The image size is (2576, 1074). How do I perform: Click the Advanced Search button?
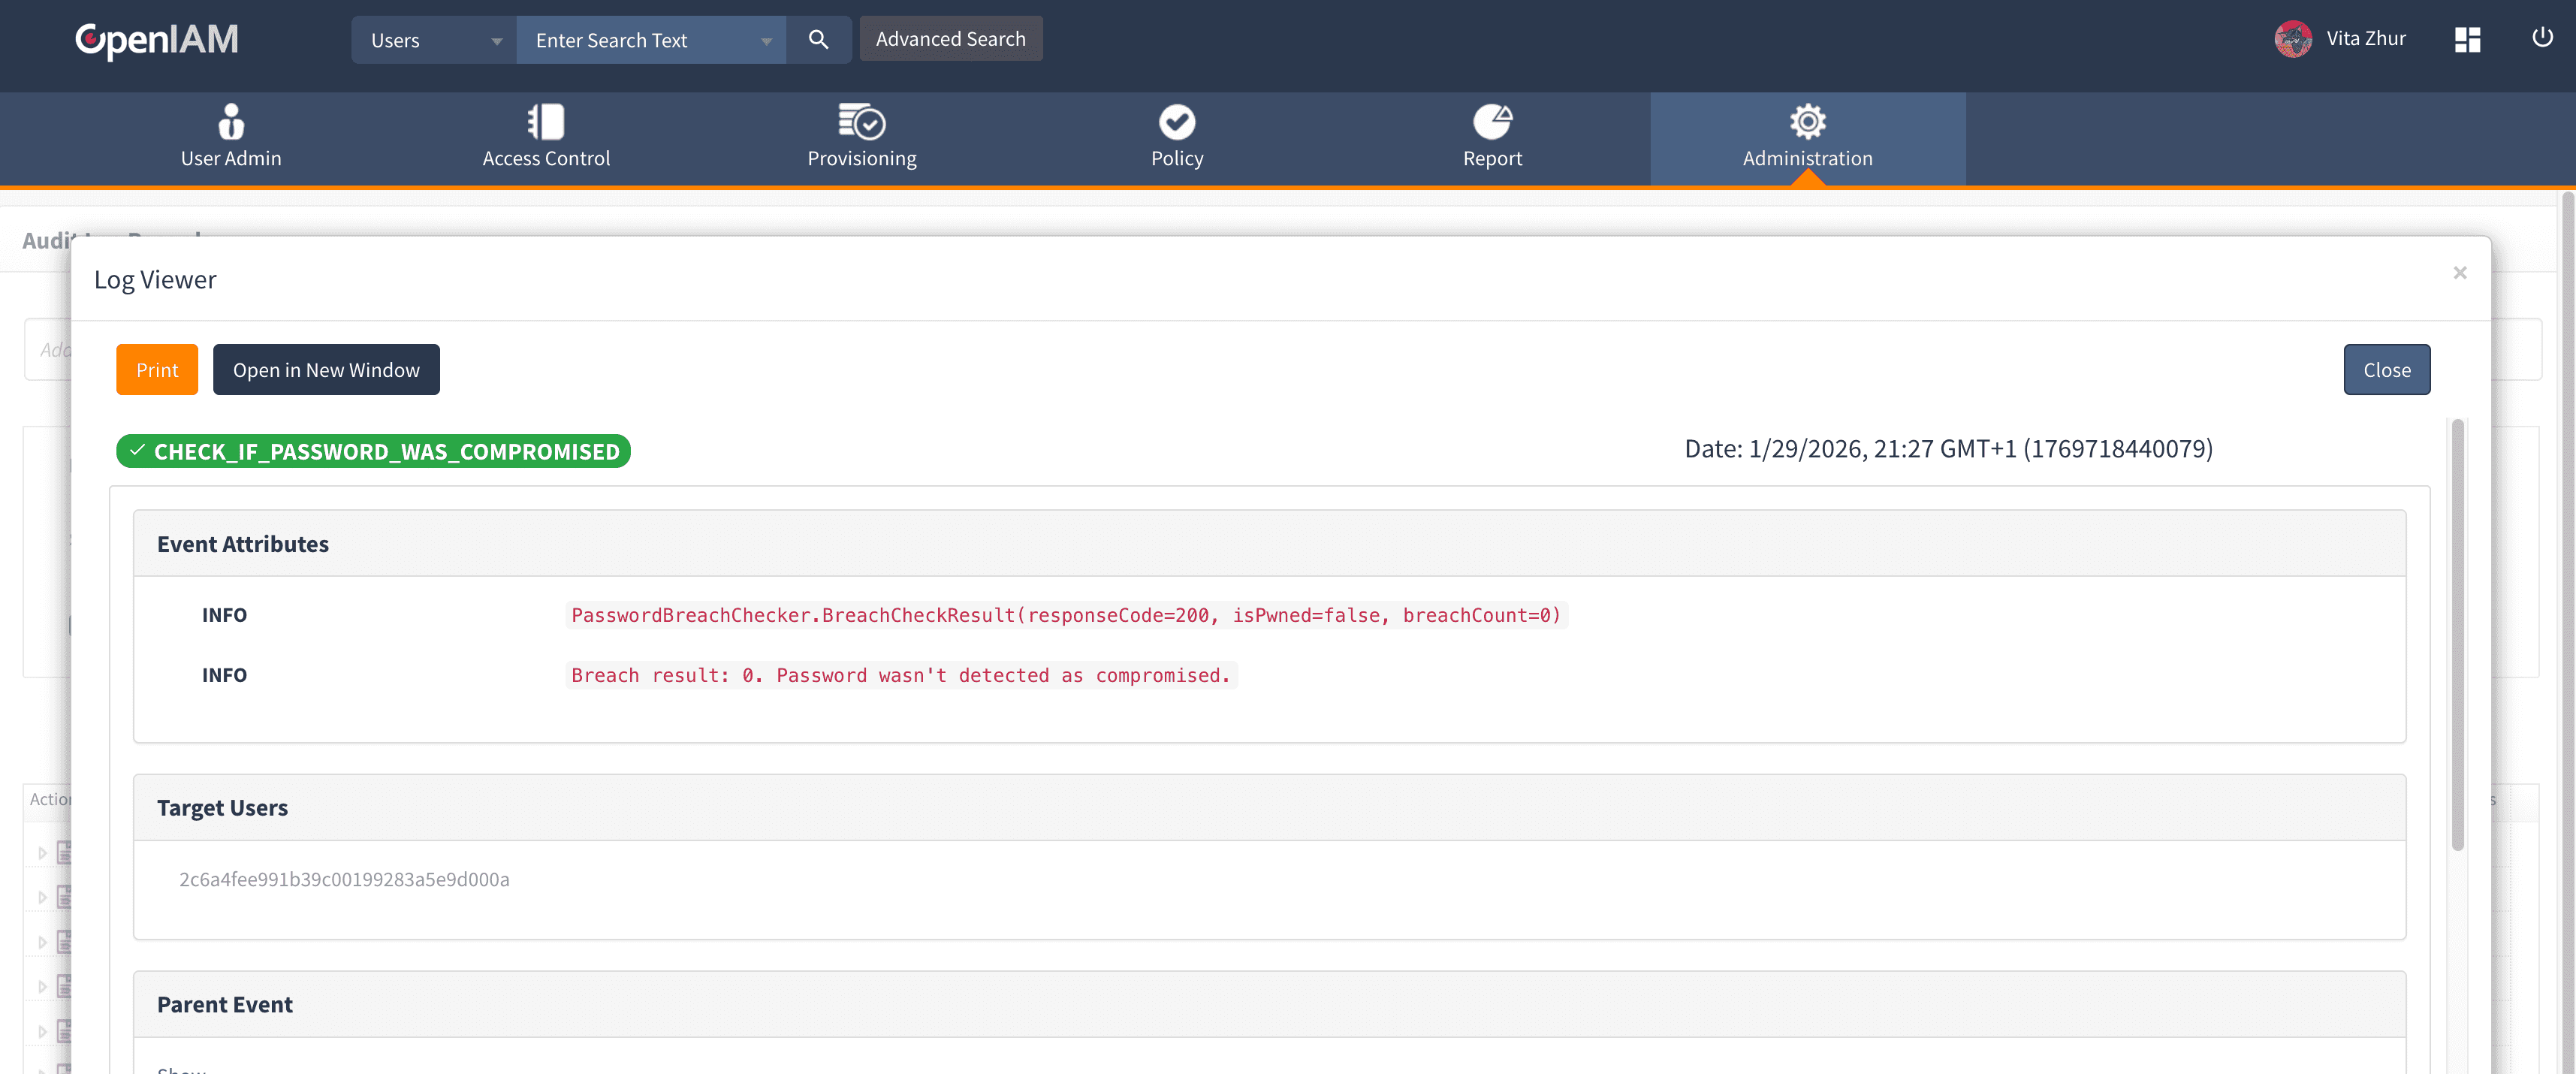click(951, 39)
